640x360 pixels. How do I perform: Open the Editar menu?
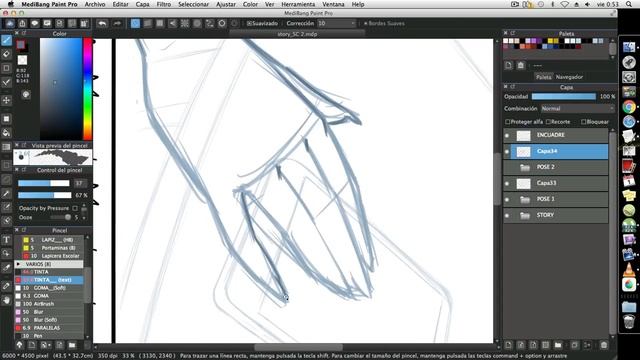[x=120, y=4]
